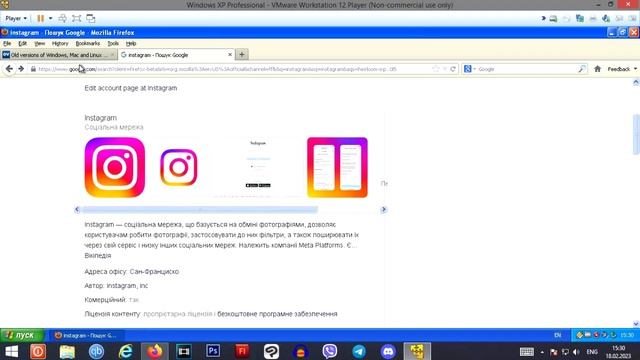Open Windows host Start button

[11, 351]
